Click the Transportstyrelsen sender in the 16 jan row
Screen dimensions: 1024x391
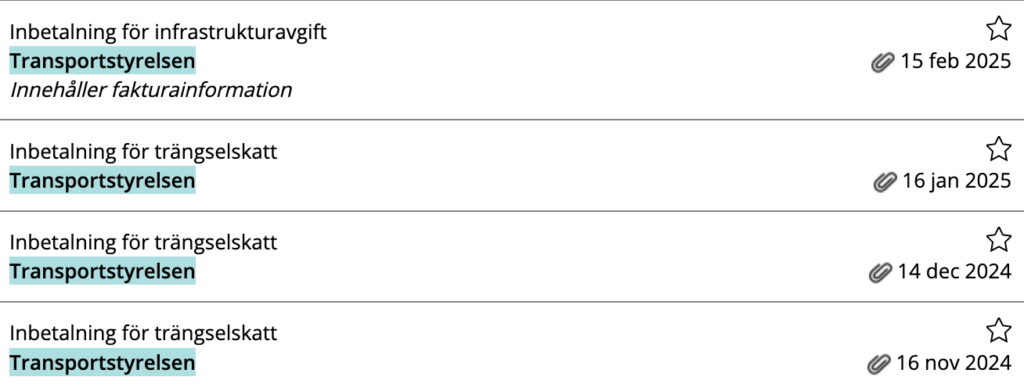coord(103,181)
